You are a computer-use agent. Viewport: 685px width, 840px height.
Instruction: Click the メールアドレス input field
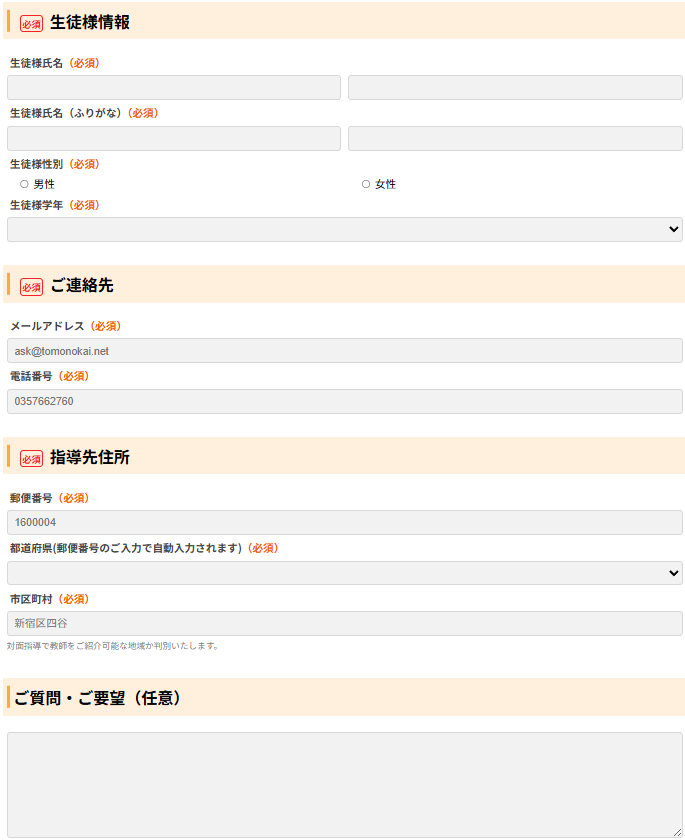(x=344, y=351)
